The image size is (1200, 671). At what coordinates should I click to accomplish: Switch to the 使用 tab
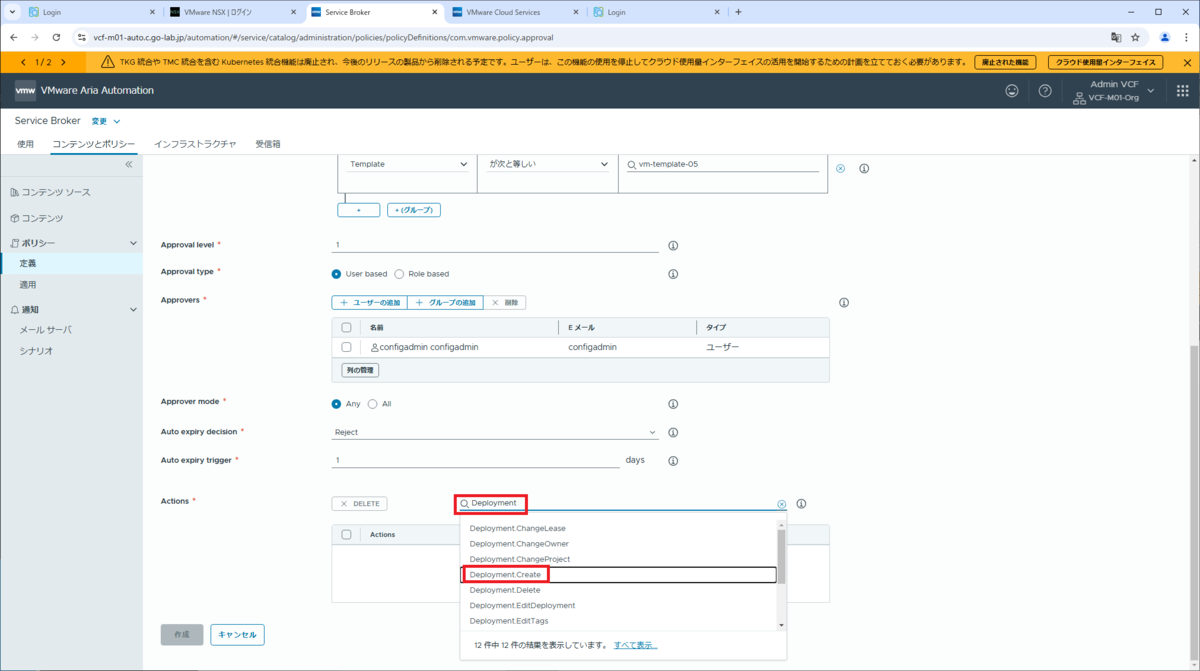(26, 144)
